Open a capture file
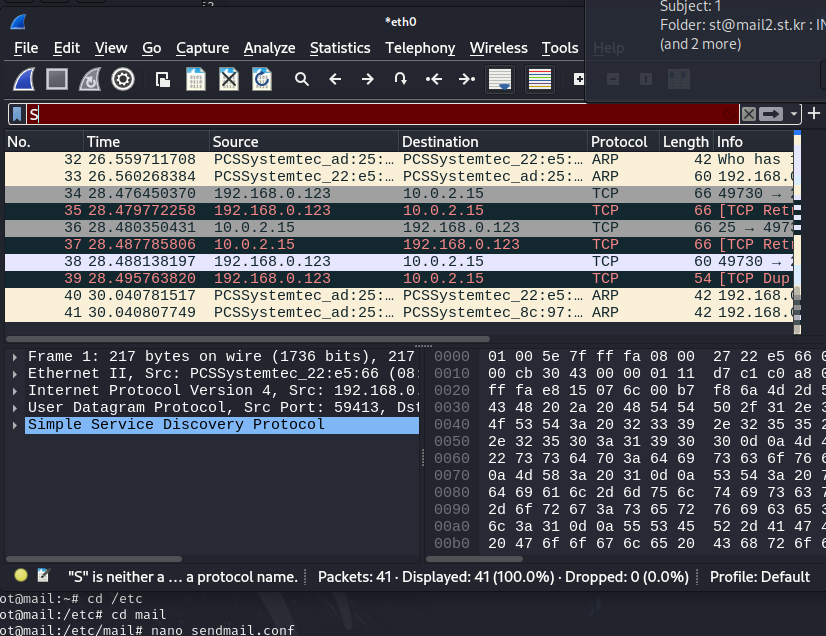This screenshot has width=826, height=636. coord(163,80)
